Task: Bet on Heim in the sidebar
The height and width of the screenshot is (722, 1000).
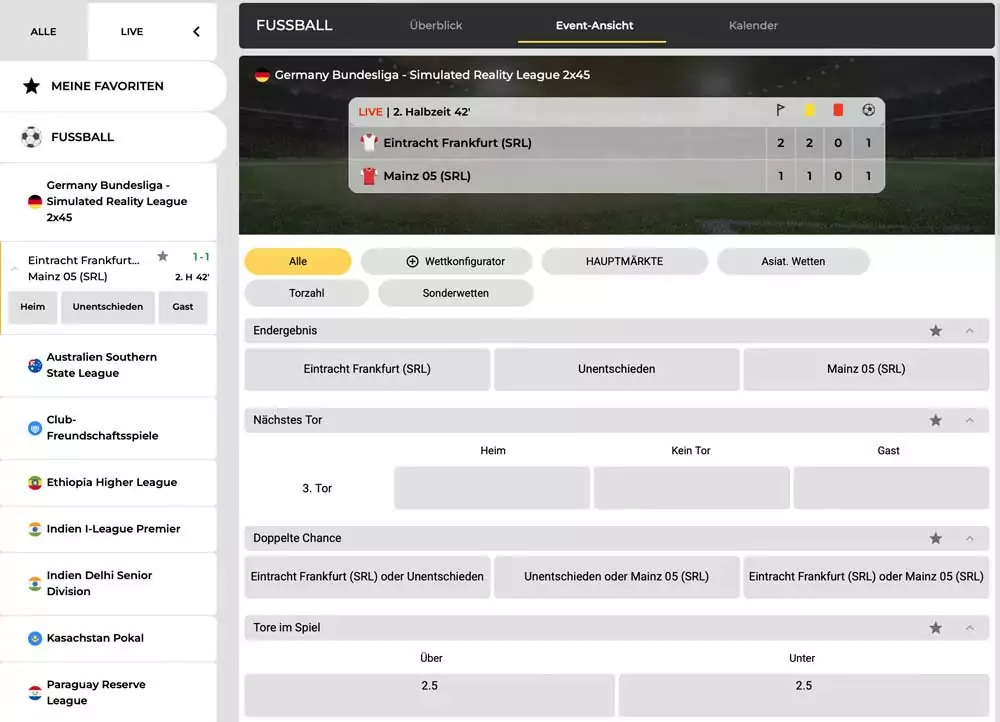Action: pos(33,307)
